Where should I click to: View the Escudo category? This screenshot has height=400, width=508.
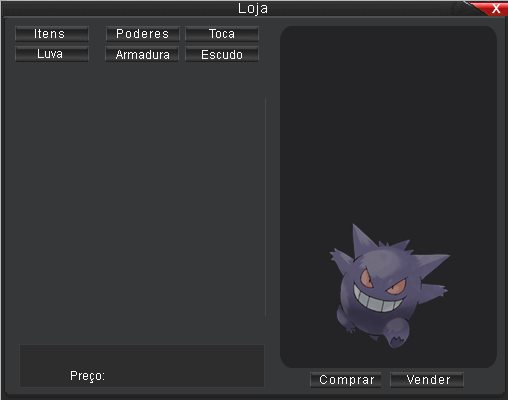222,54
